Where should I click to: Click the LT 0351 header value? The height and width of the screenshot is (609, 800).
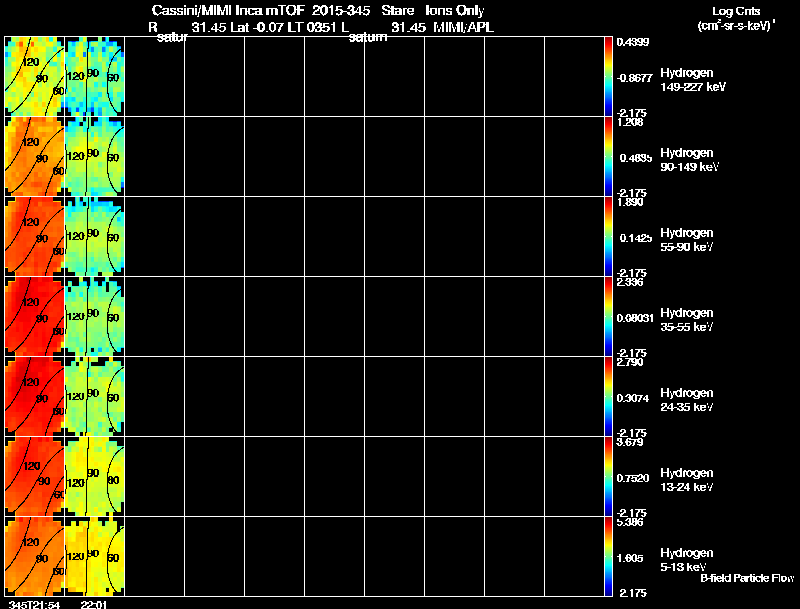(x=312, y=28)
